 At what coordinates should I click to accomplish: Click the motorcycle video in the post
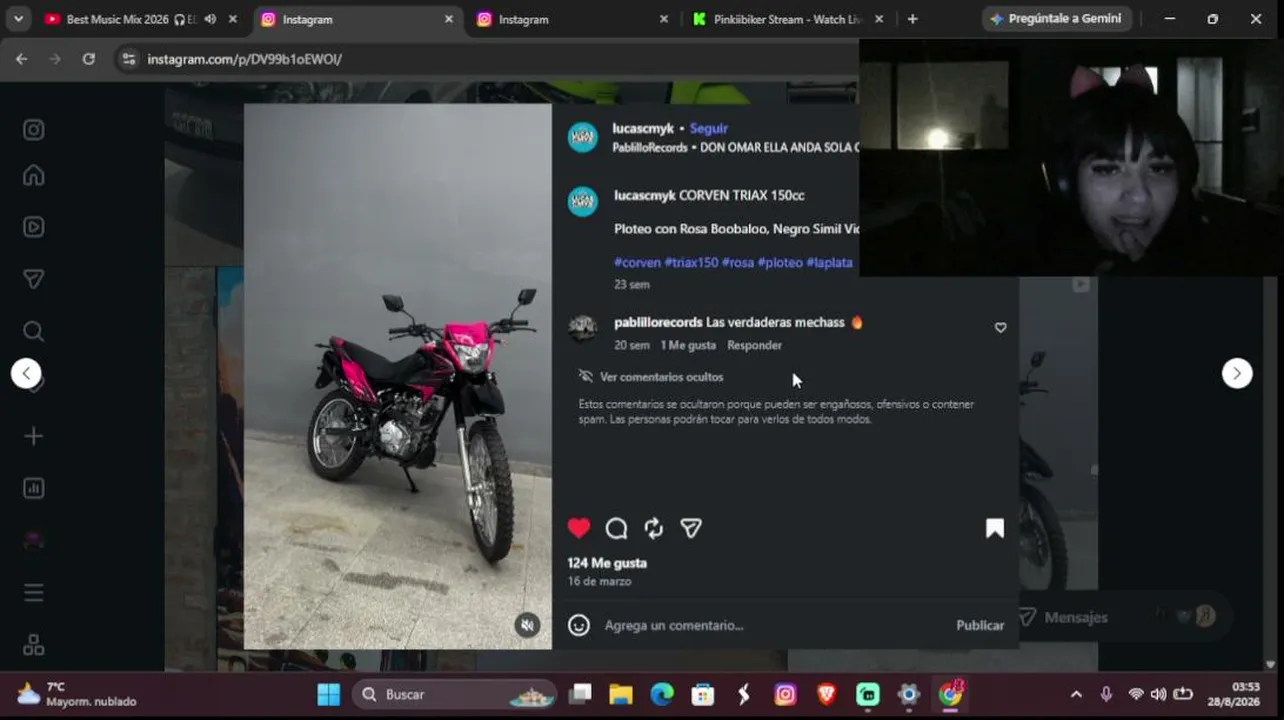[398, 376]
